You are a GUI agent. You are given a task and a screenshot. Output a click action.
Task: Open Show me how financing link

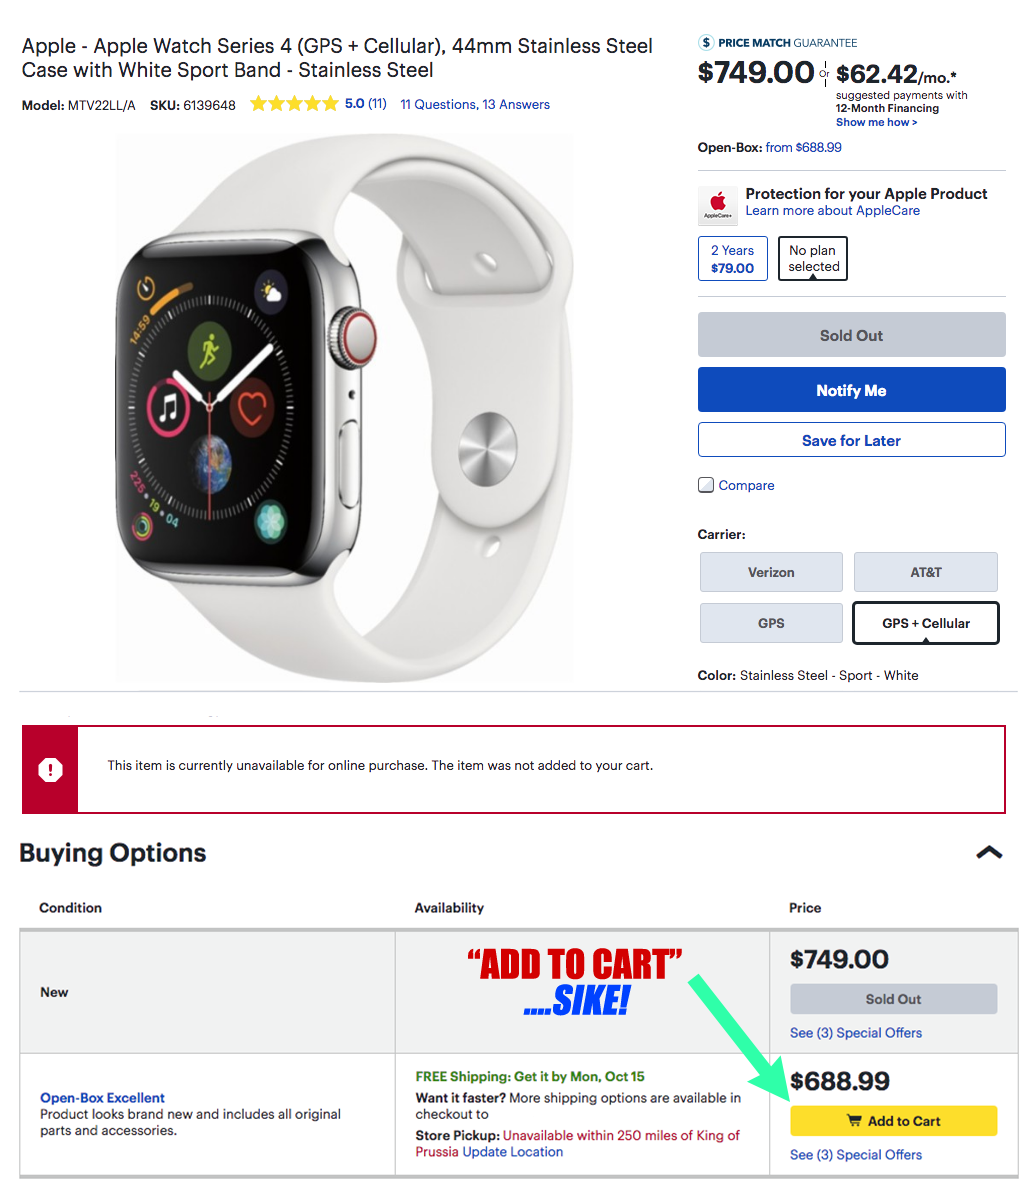coord(877,122)
